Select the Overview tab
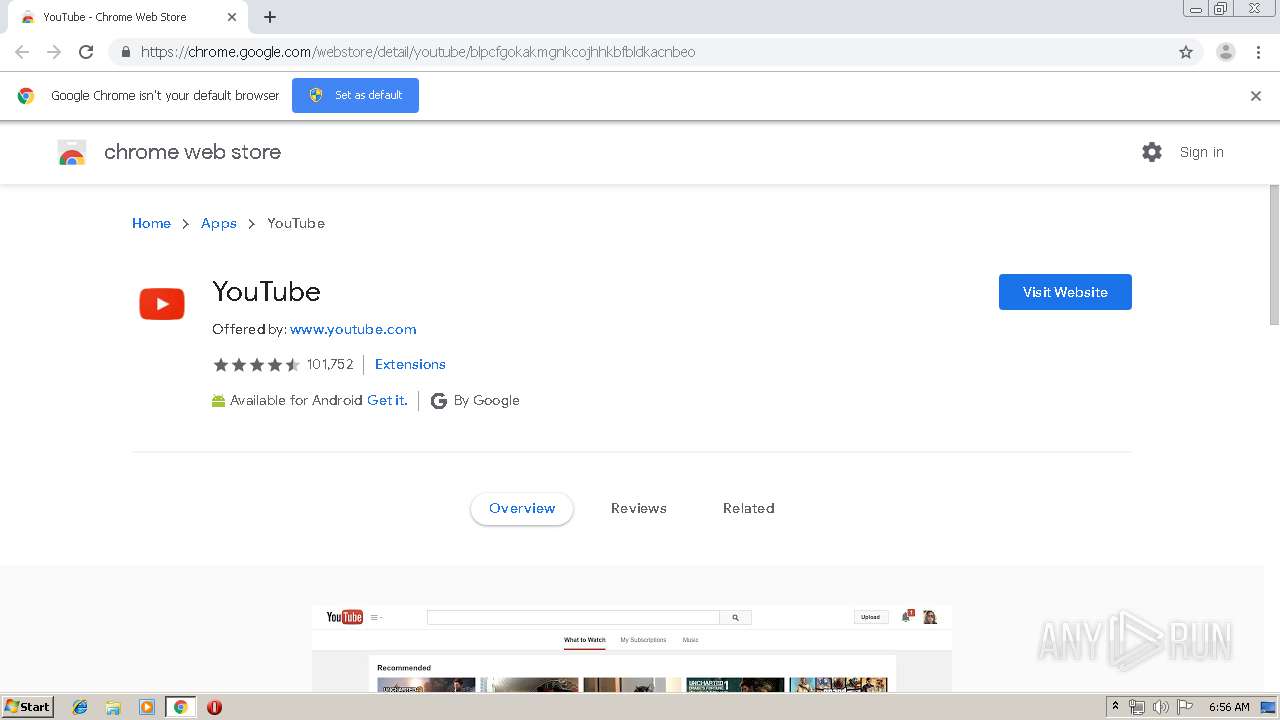The width and height of the screenshot is (1280, 720). pos(522,509)
